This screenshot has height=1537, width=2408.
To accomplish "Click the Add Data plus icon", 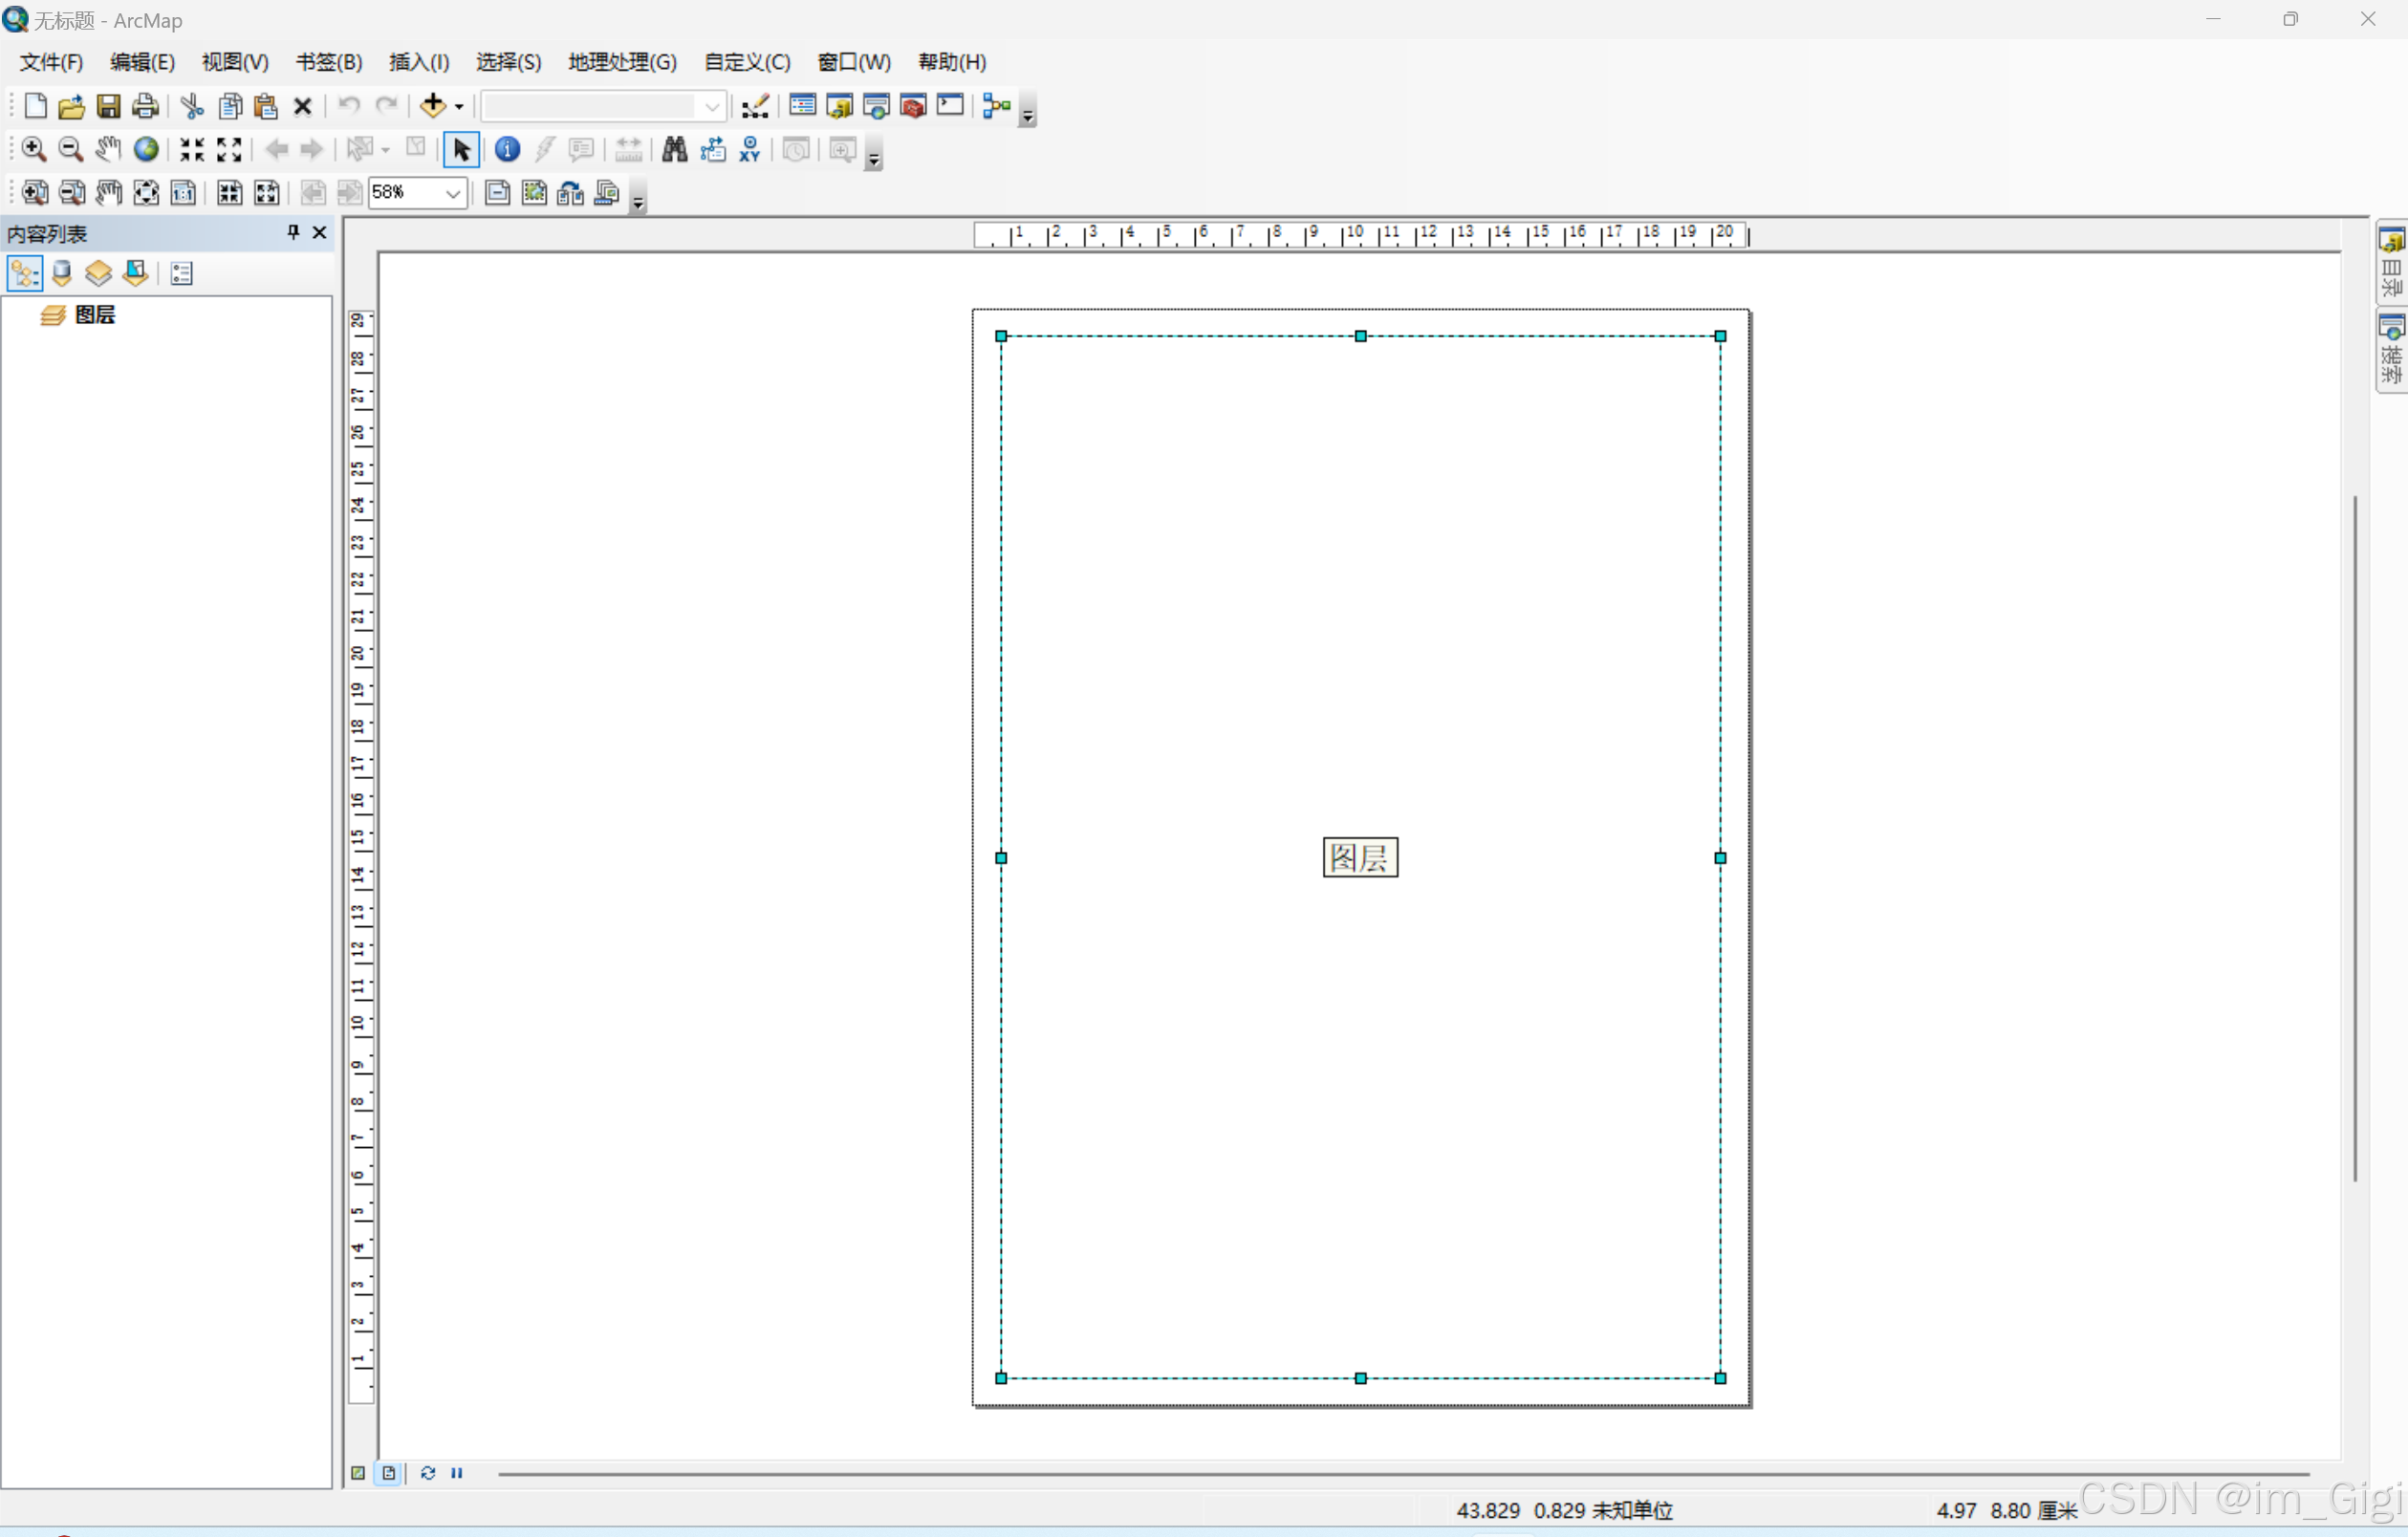I will 432,105.
